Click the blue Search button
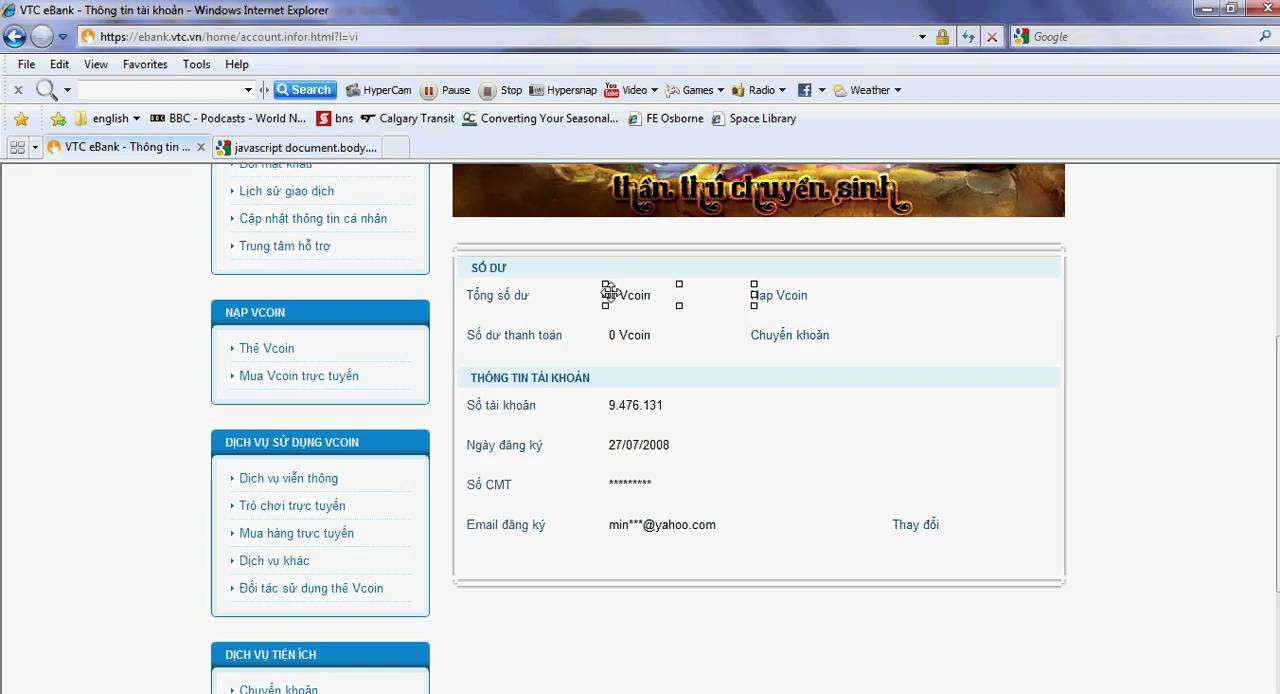 [305, 90]
